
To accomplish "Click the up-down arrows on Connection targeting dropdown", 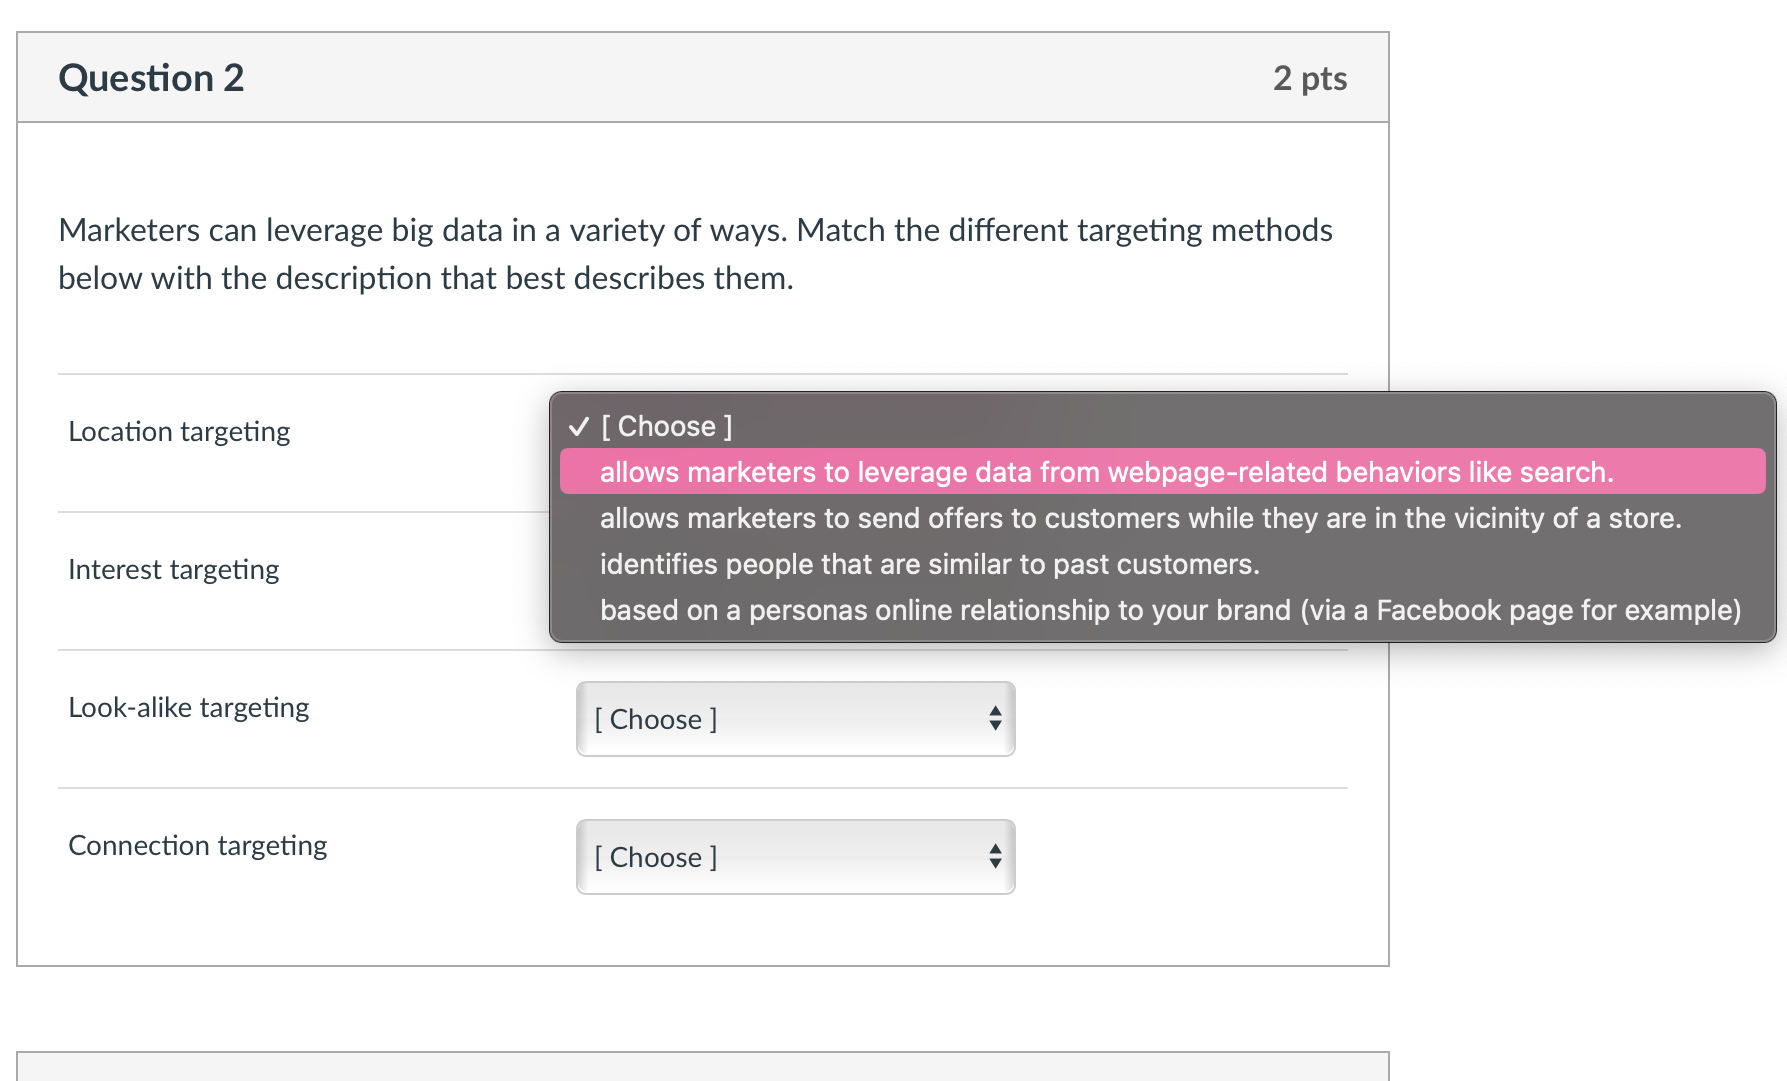I will (x=995, y=857).
